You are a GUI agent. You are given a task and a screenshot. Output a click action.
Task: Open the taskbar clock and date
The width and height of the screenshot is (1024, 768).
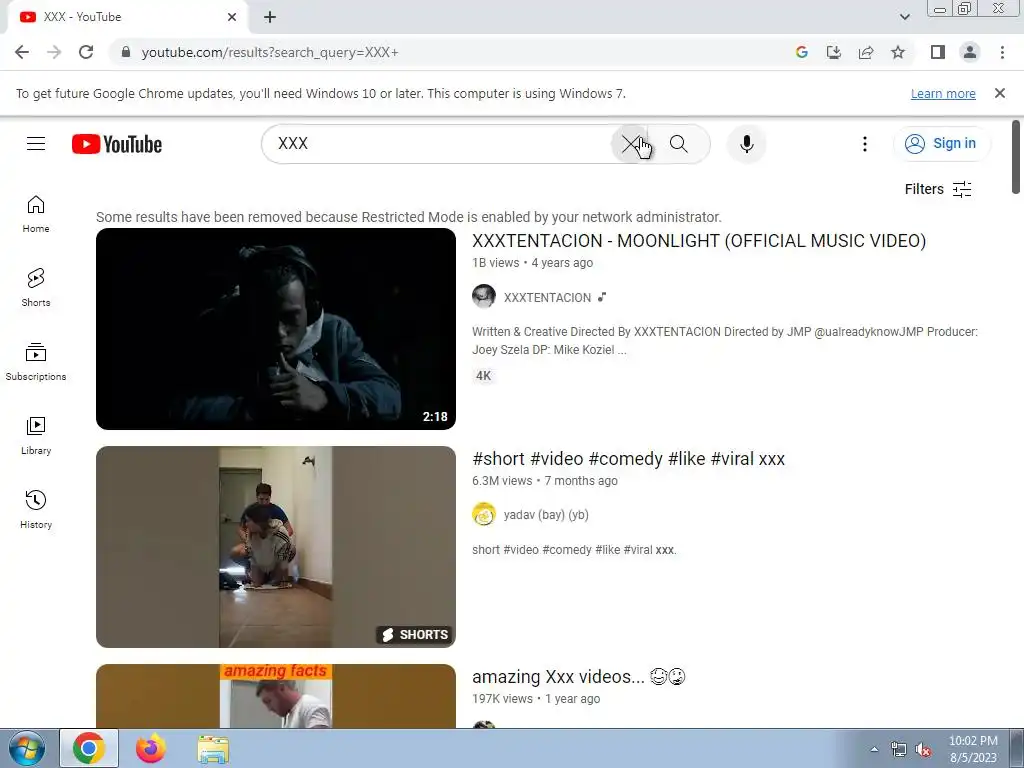coord(973,749)
